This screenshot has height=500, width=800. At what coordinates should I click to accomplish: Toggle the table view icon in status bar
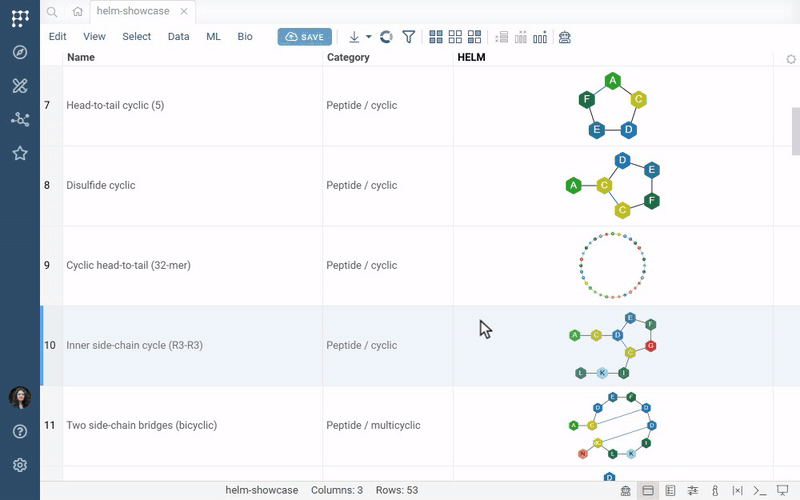click(648, 491)
